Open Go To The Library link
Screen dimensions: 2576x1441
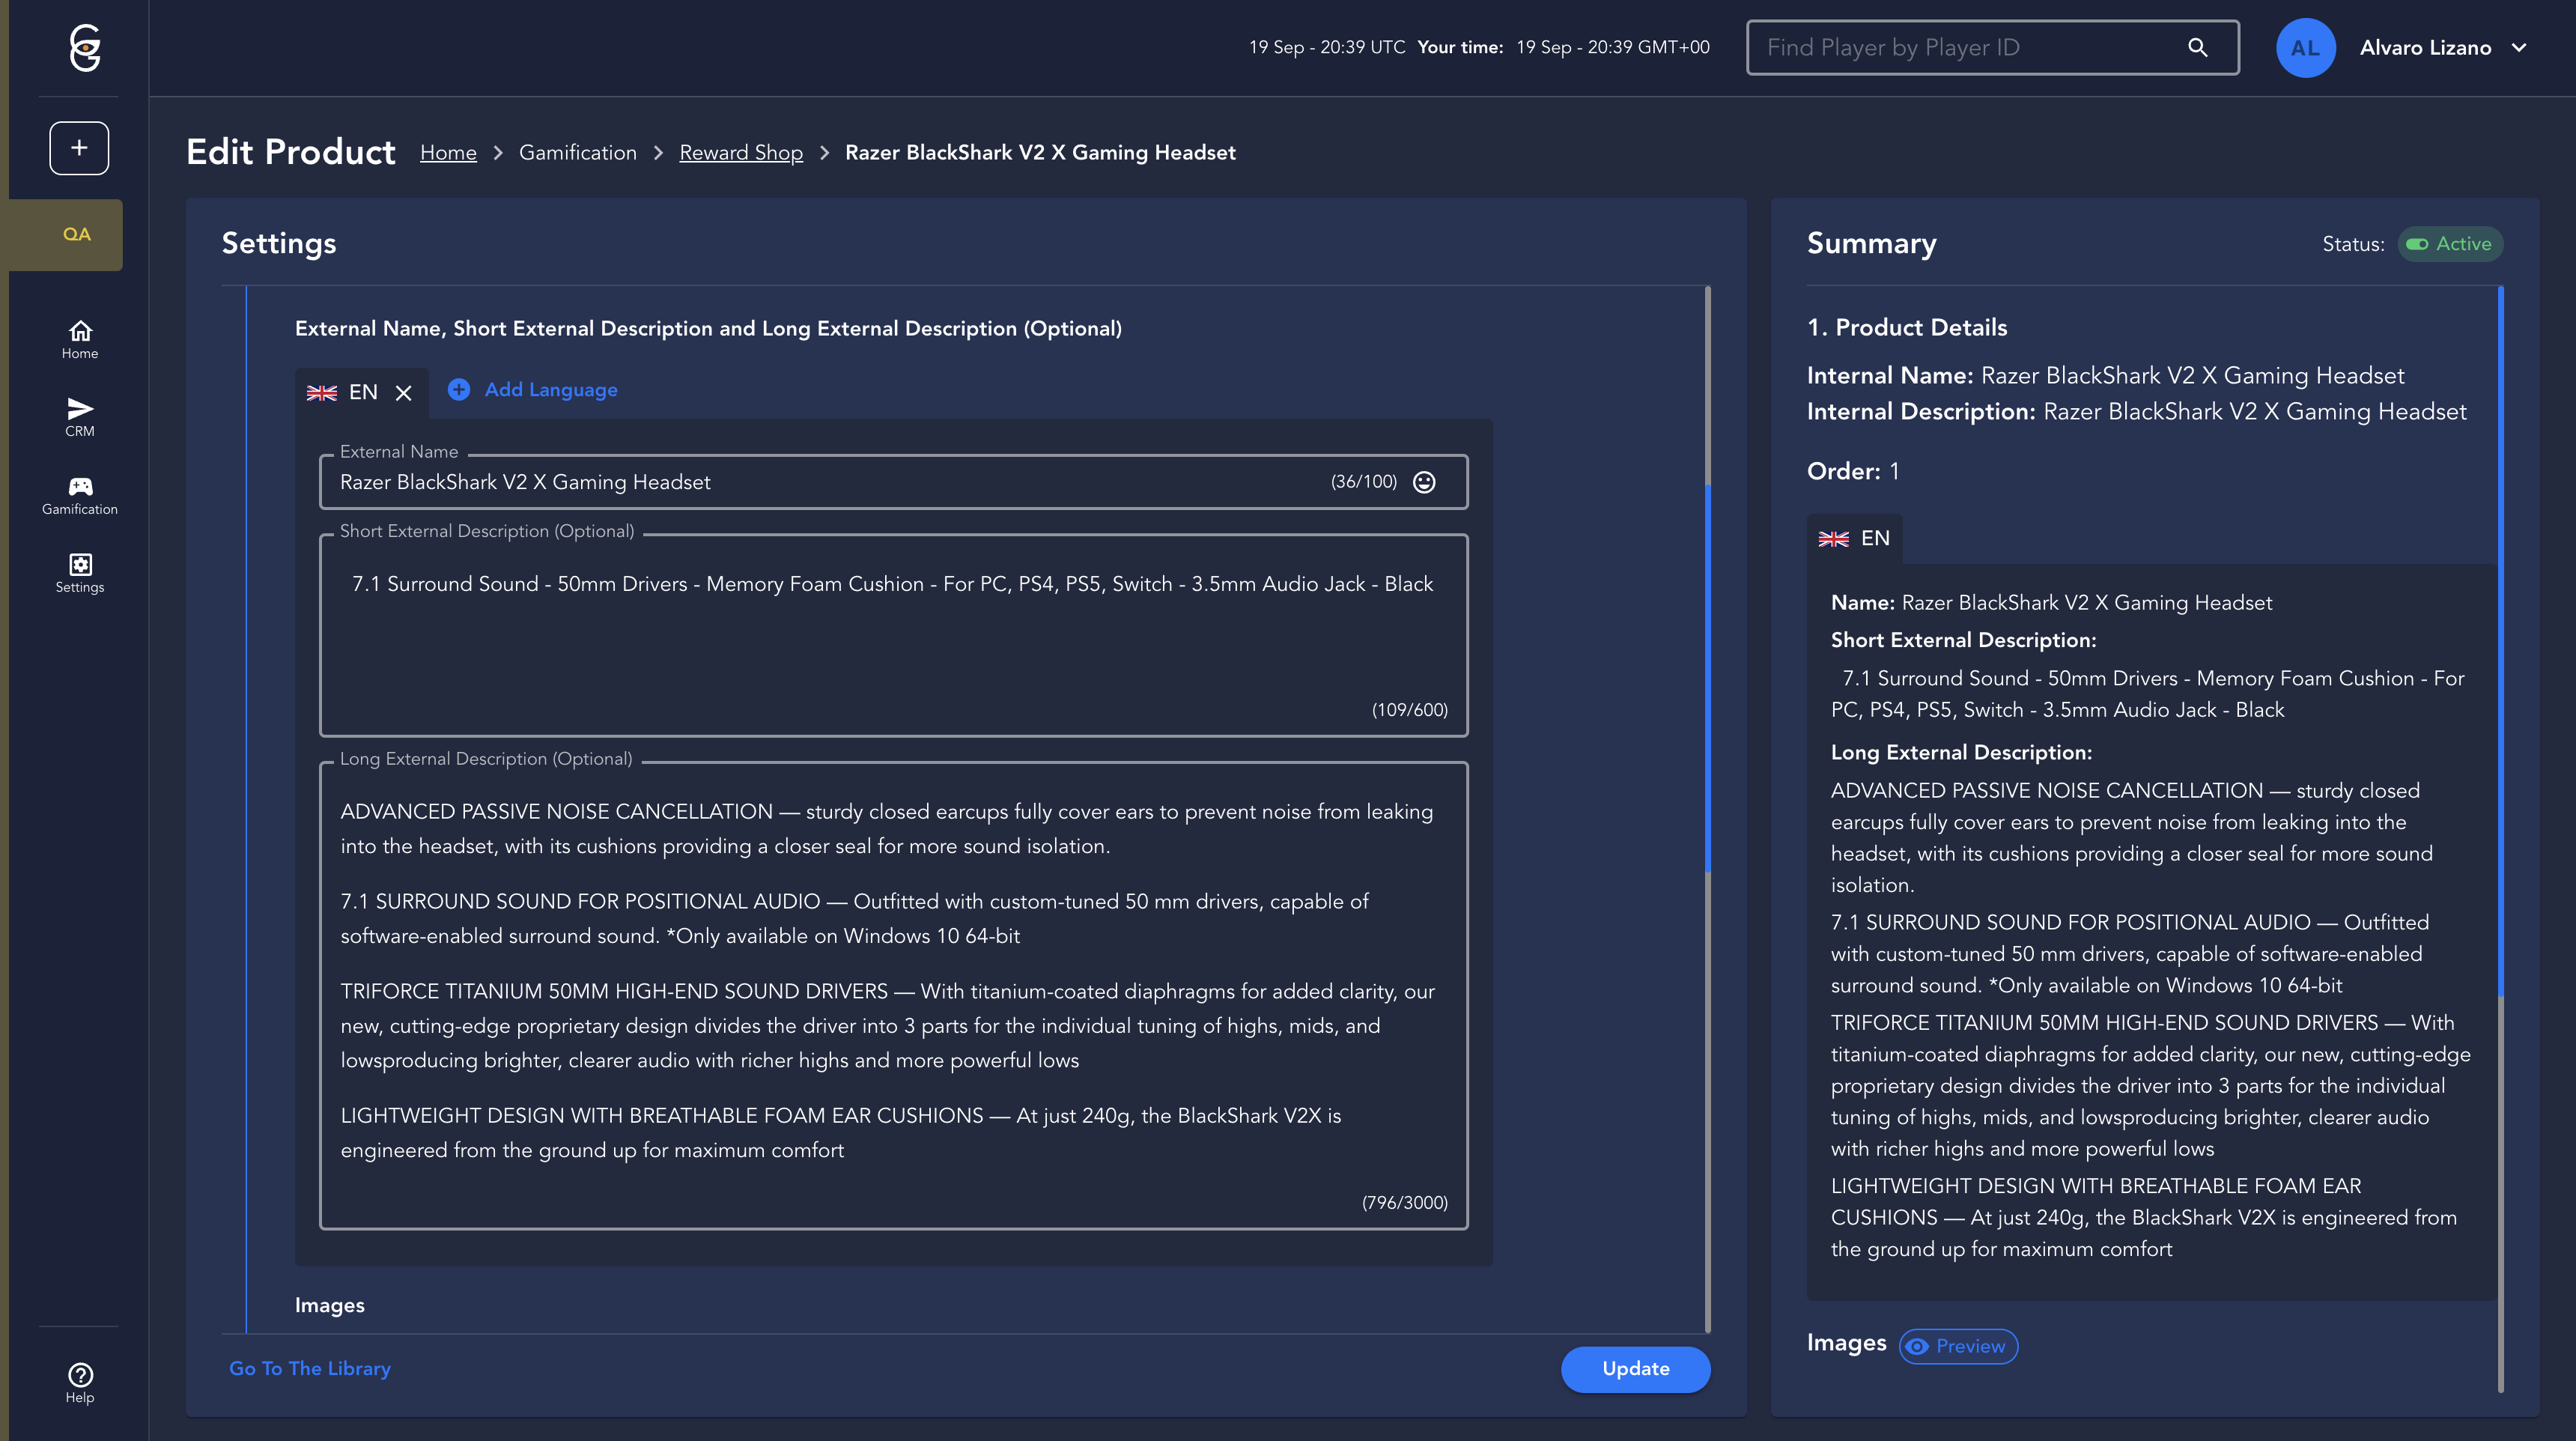tap(310, 1368)
